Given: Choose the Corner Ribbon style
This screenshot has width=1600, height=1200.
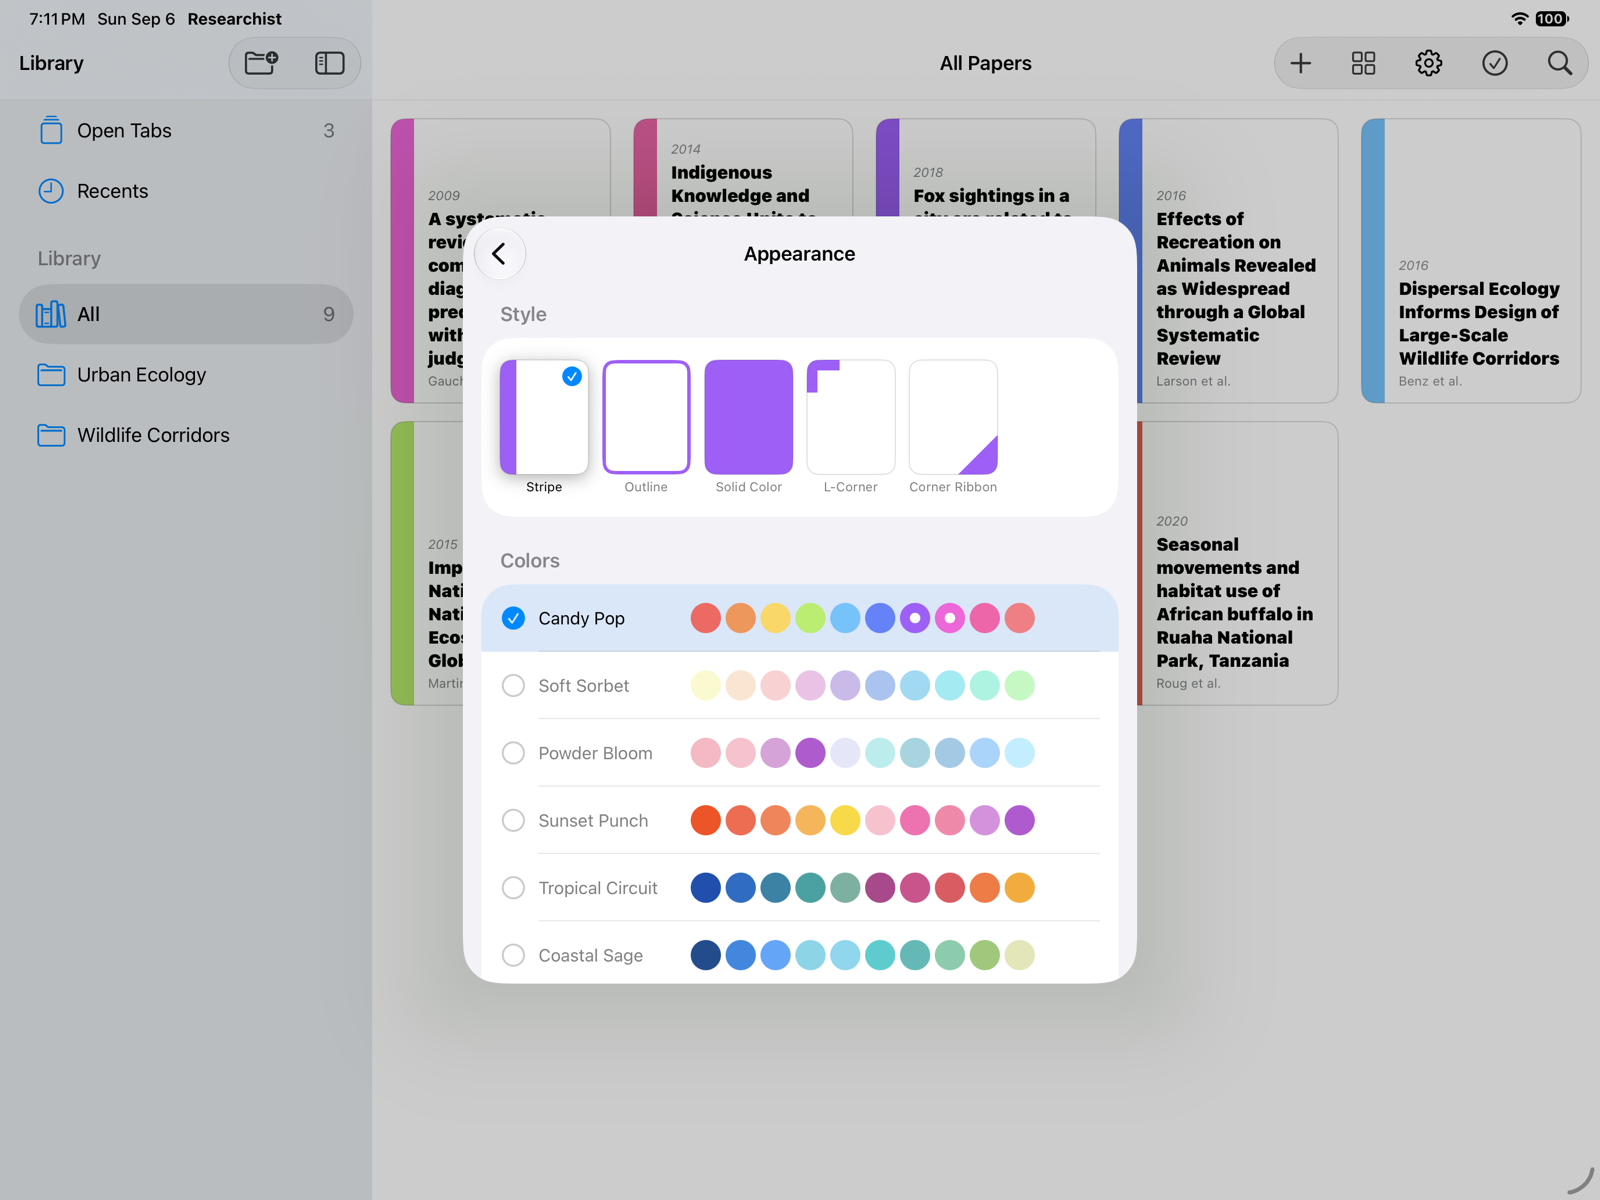Looking at the screenshot, I should pos(953,426).
